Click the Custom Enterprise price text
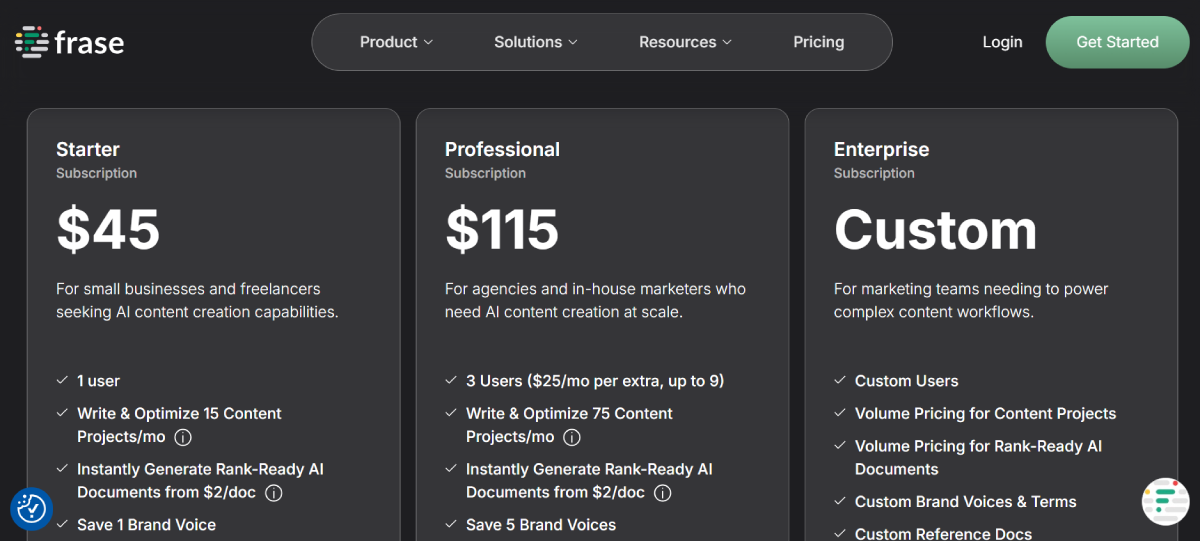 (935, 230)
